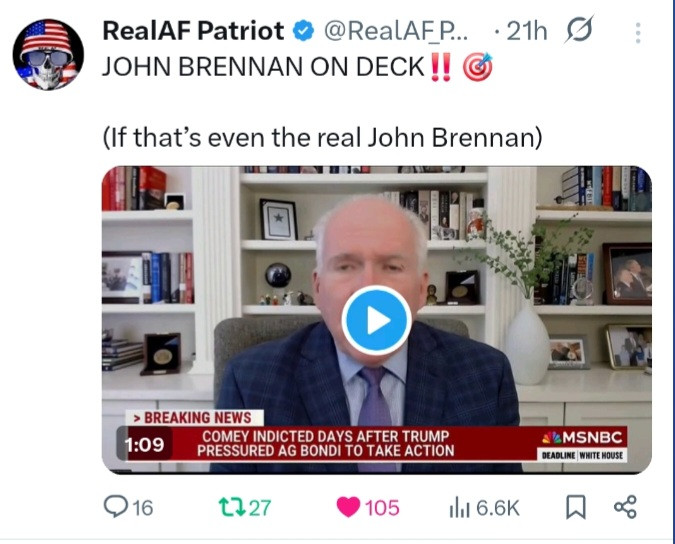This screenshot has width=675, height=544.
Task: Click the 105 likes count
Action: (x=382, y=508)
